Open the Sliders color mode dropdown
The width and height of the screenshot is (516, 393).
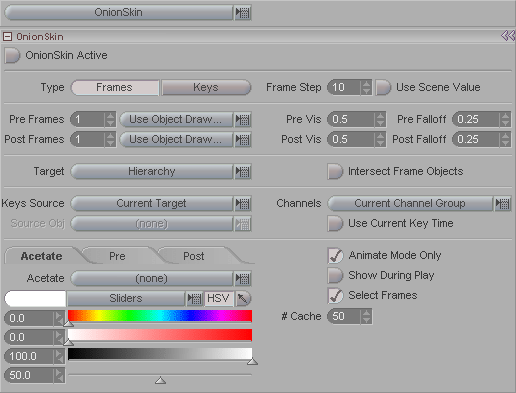pos(126,298)
